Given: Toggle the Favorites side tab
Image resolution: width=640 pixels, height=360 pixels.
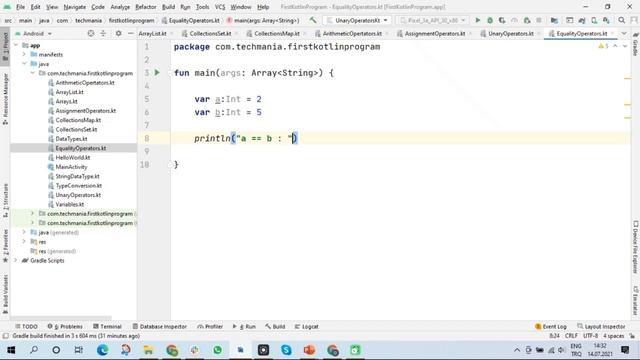Looking at the screenshot, I should point(5,246).
